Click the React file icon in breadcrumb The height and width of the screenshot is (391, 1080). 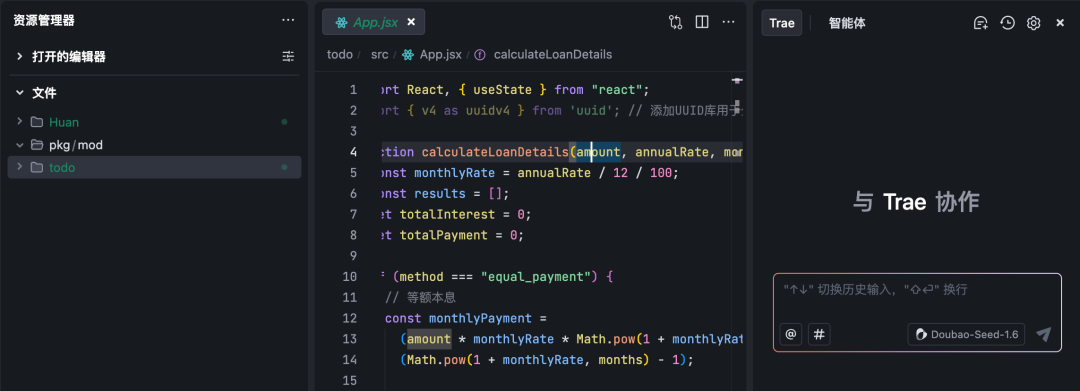tap(408, 54)
